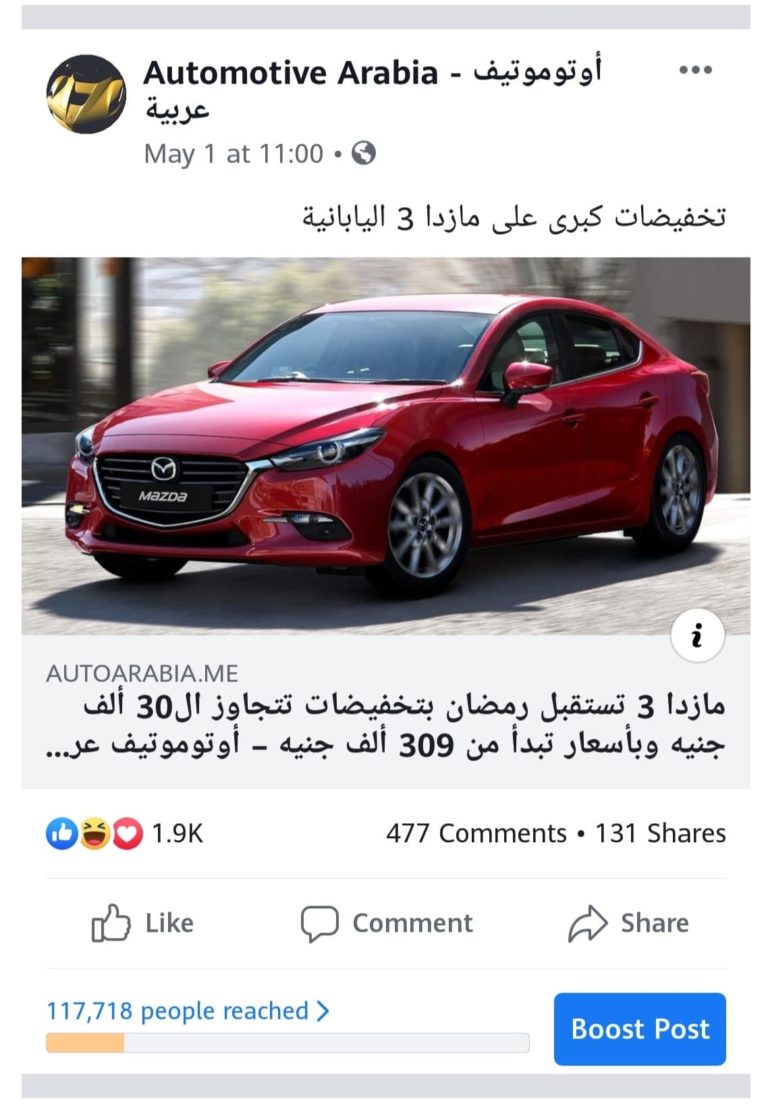Open the red Mazda 3 image
The image size is (768, 1104).
(x=386, y=446)
